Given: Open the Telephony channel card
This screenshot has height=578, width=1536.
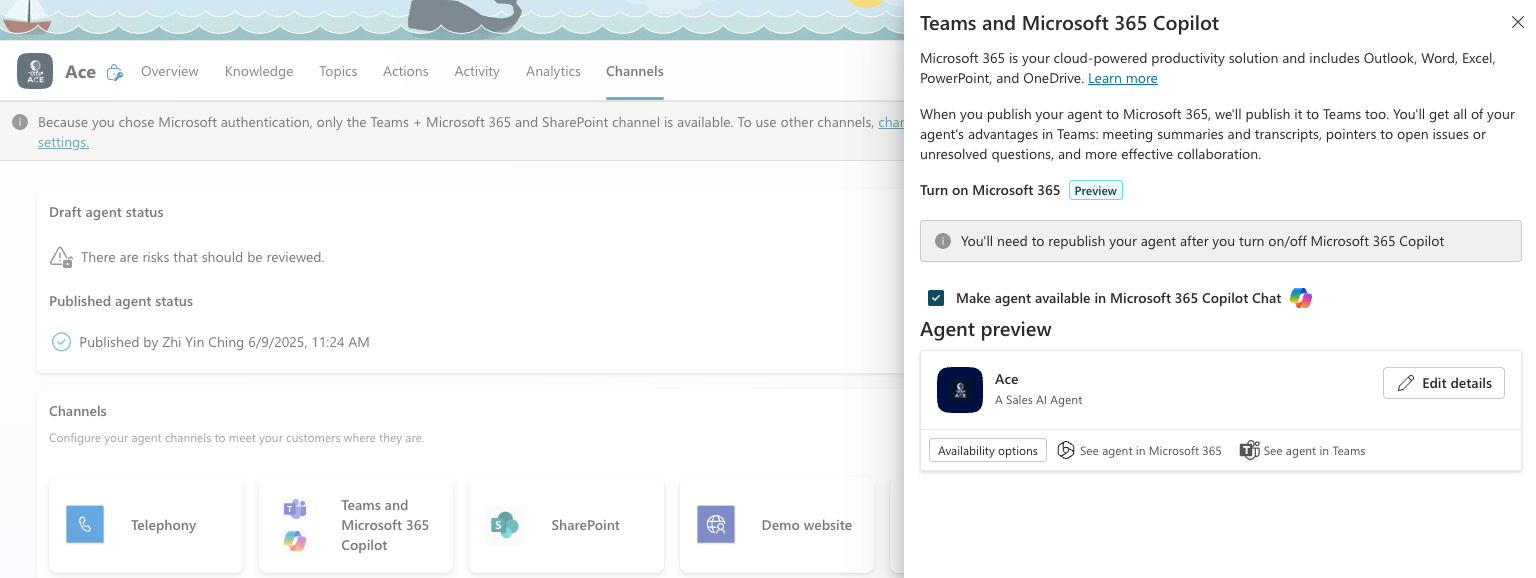Looking at the screenshot, I should coord(146,525).
